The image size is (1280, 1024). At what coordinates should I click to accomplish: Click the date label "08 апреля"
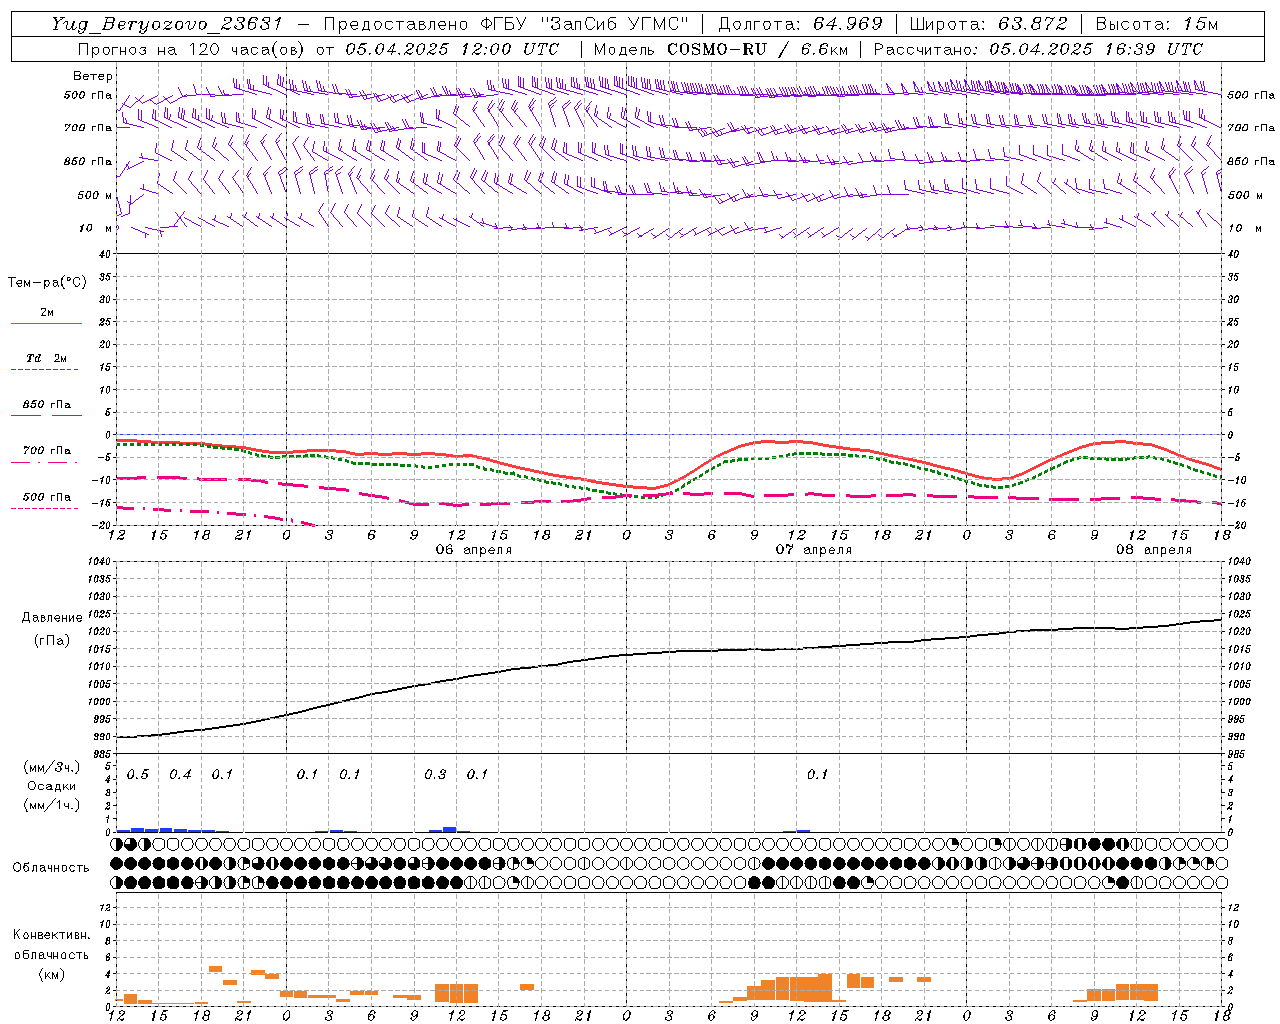point(1153,550)
